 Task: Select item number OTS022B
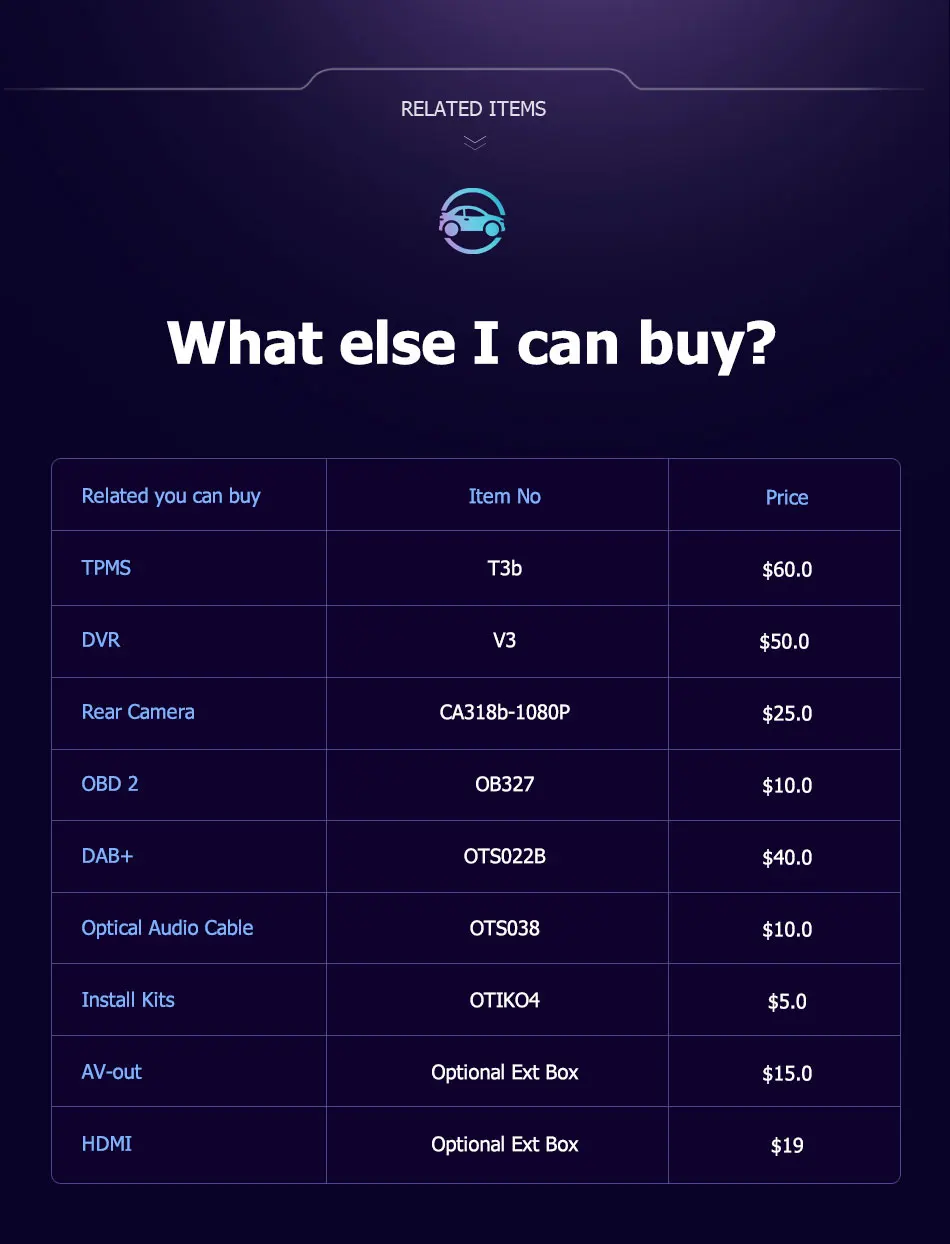point(505,857)
